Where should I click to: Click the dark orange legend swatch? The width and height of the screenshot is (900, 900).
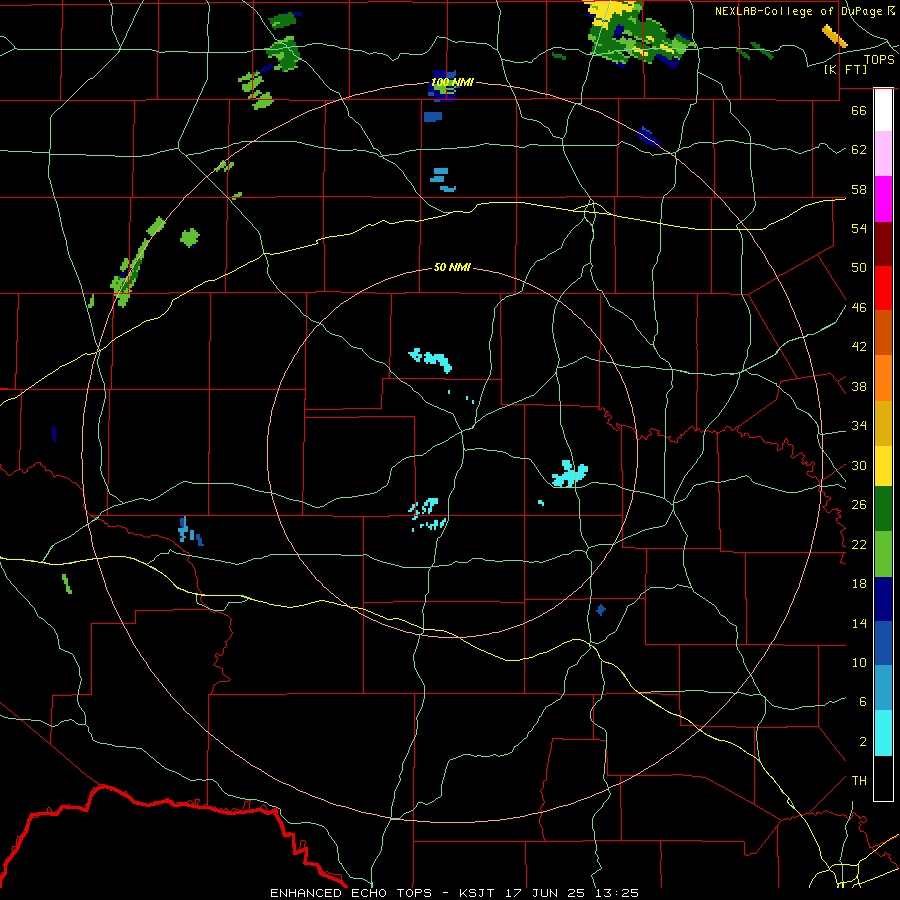883,333
